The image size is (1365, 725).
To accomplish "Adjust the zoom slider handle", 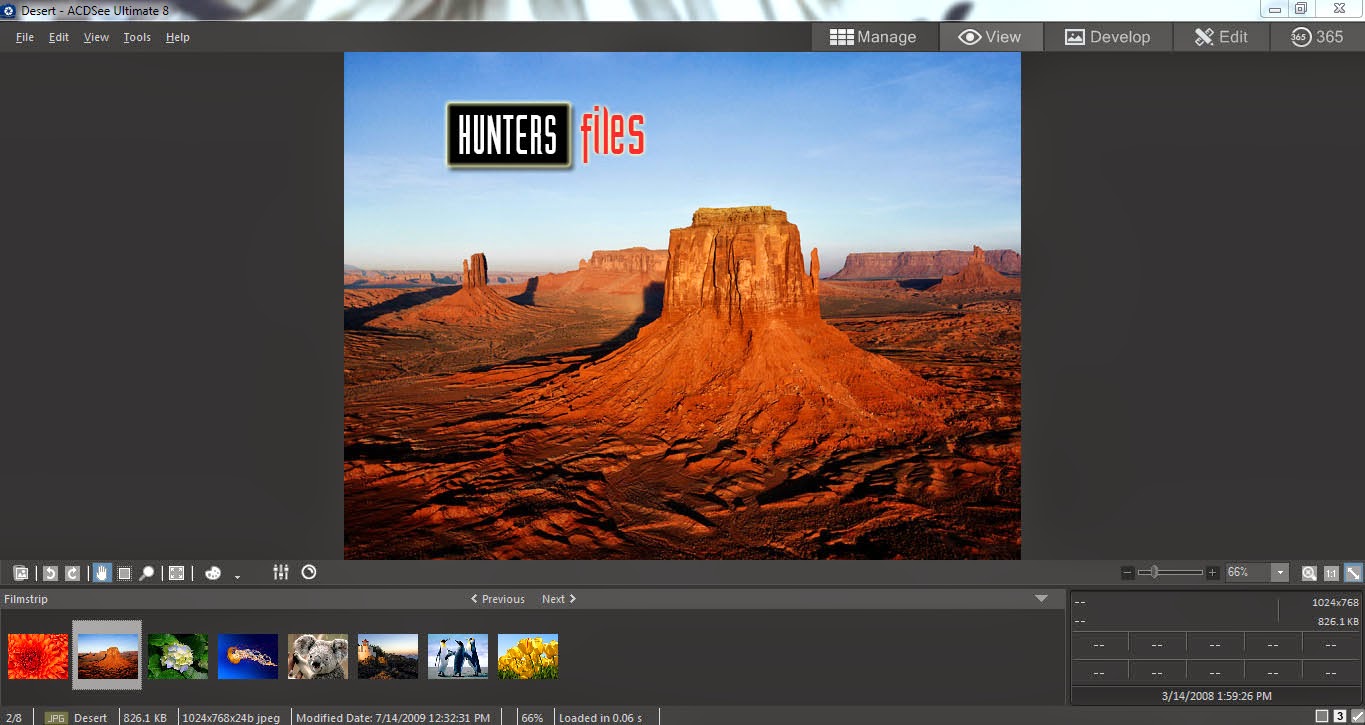I will tap(1154, 572).
